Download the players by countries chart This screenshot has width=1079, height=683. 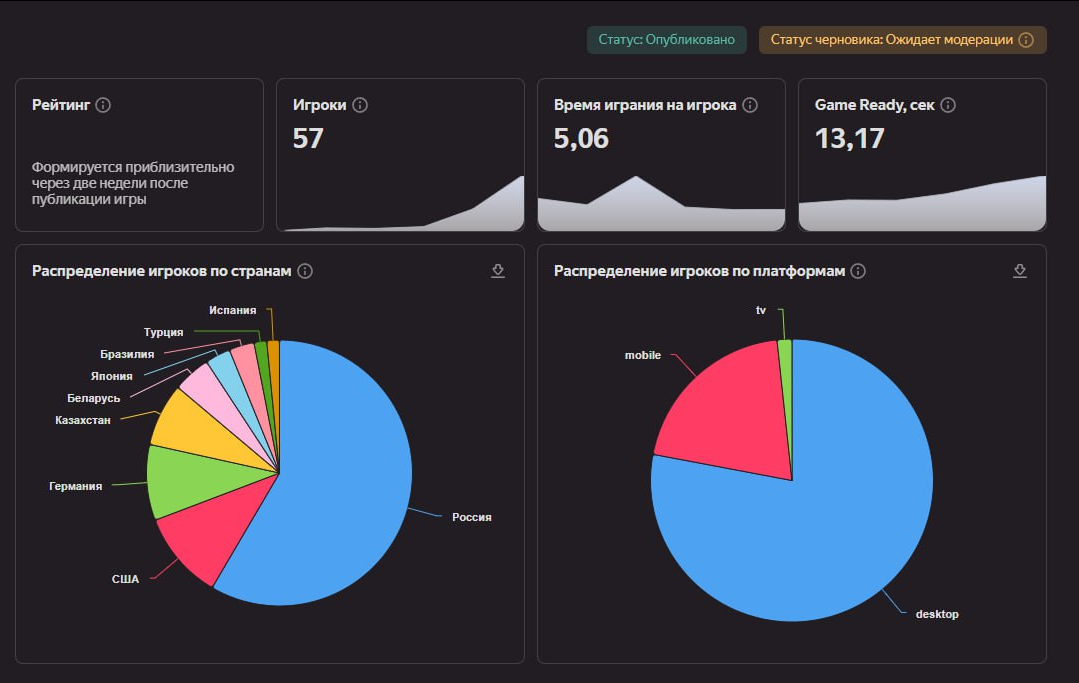498,271
